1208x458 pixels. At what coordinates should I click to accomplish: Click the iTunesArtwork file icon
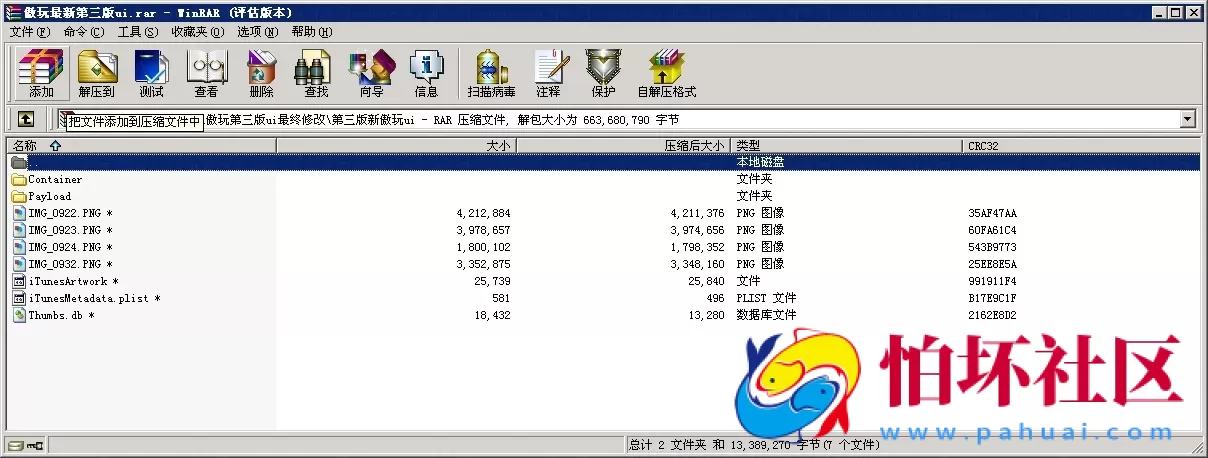[19, 281]
